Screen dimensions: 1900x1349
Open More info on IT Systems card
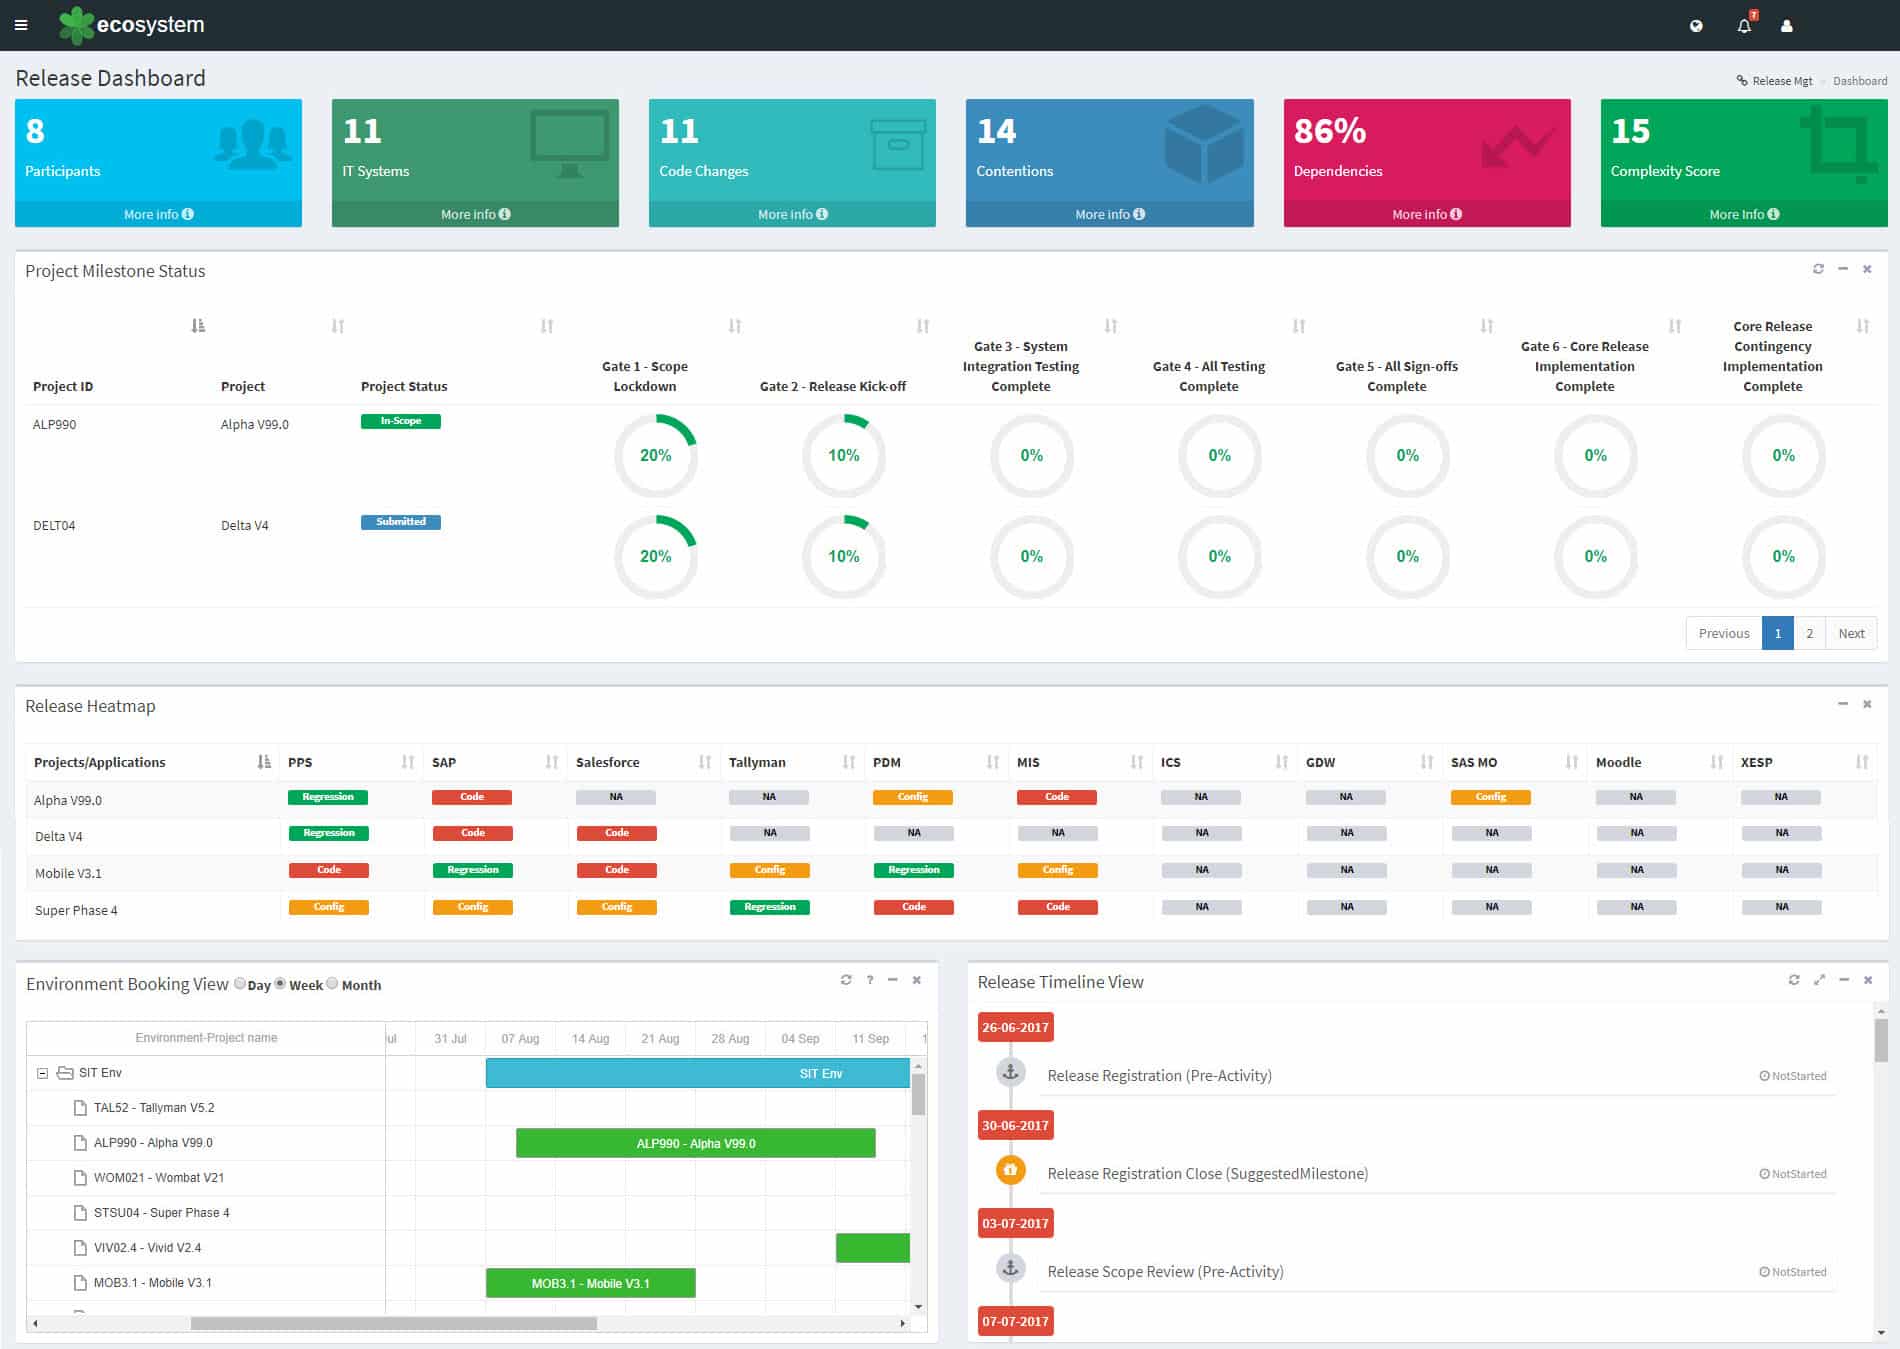point(475,214)
